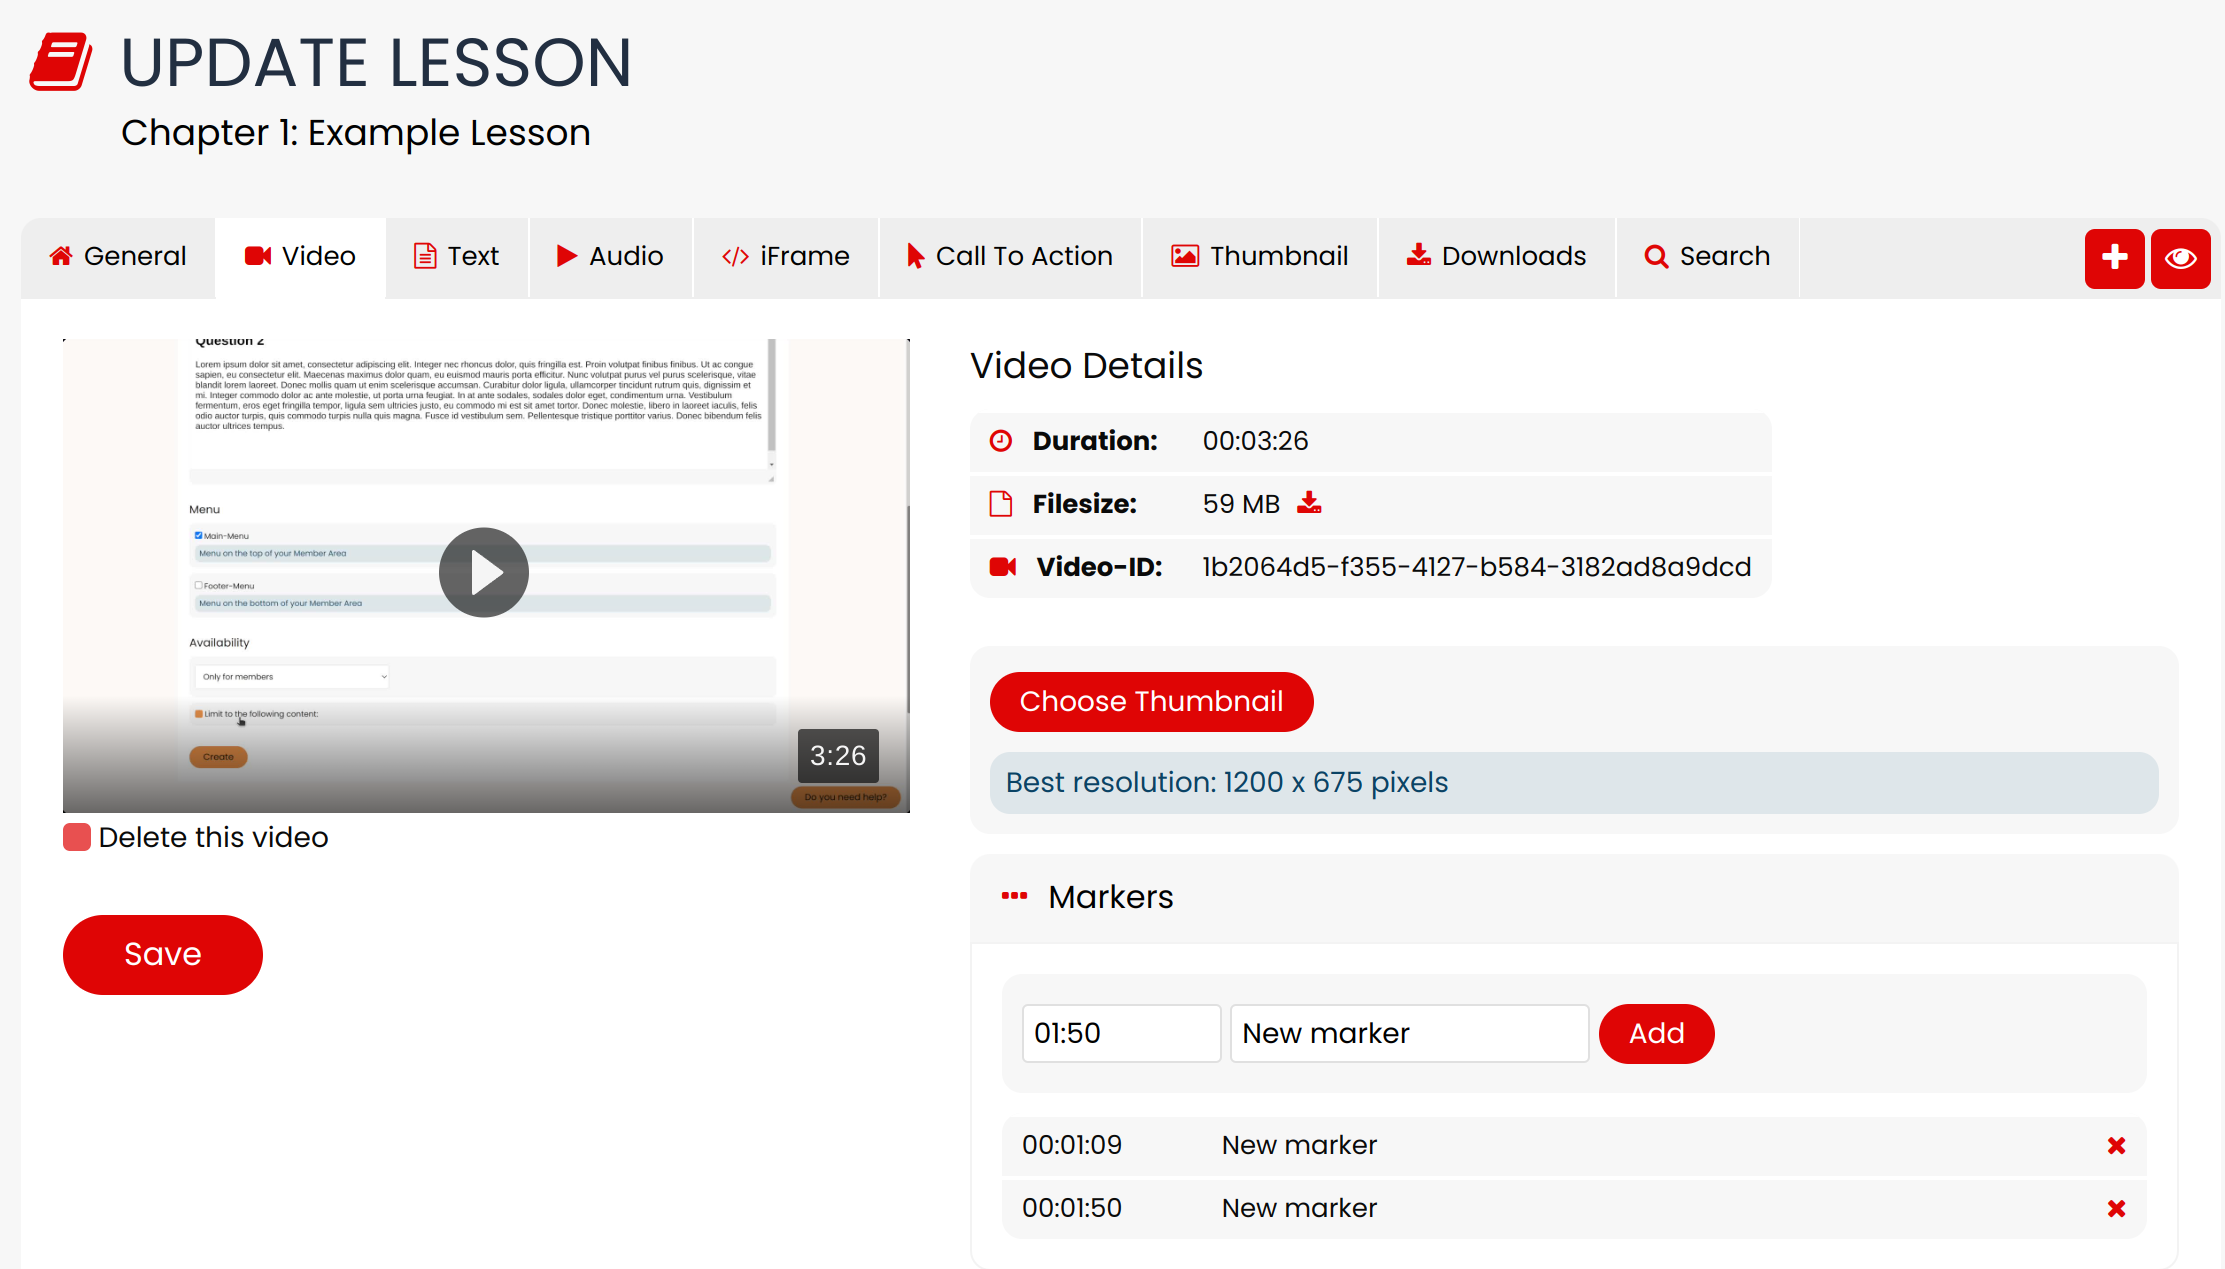Download the video file via filesize icon

pos(1309,503)
